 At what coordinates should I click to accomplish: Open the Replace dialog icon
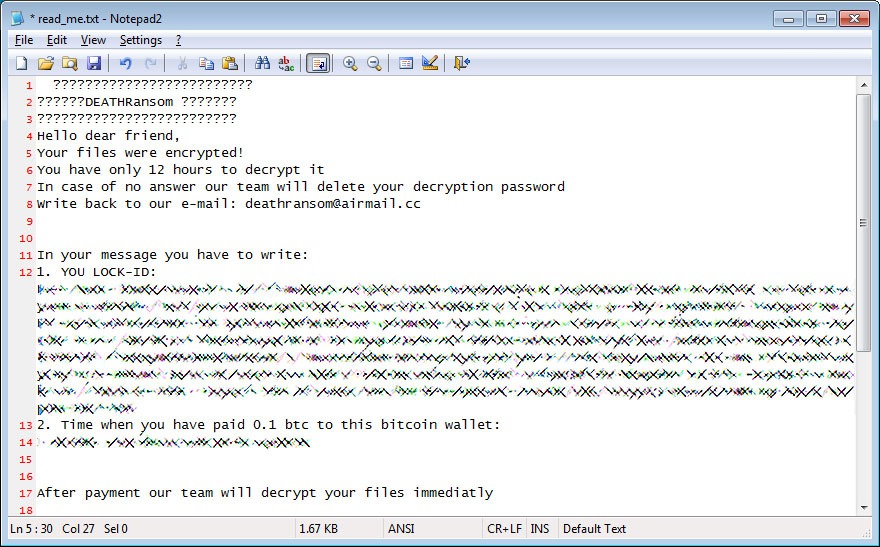pyautogui.click(x=286, y=63)
